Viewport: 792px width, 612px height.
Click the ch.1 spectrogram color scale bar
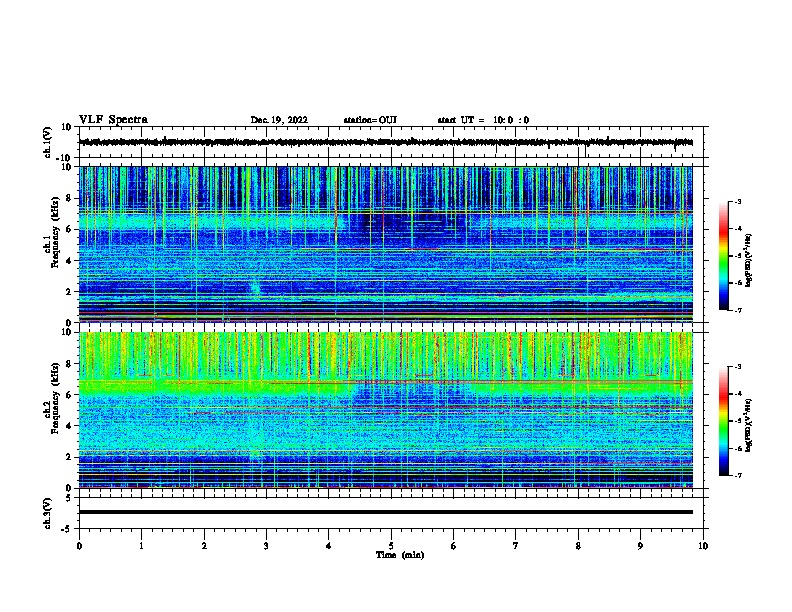723,256
